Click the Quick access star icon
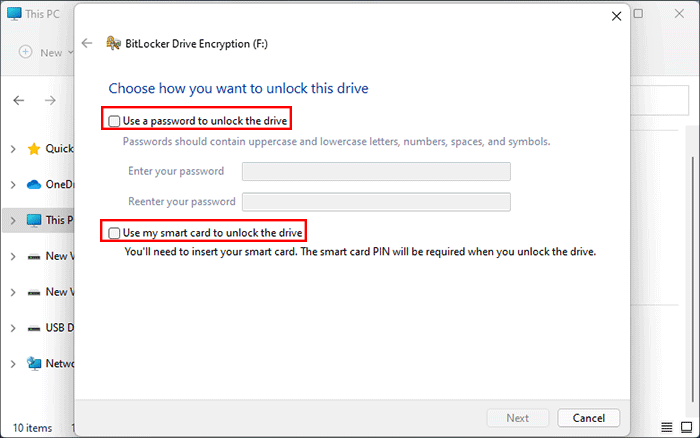Viewport: 700px width, 438px height. tap(34, 149)
